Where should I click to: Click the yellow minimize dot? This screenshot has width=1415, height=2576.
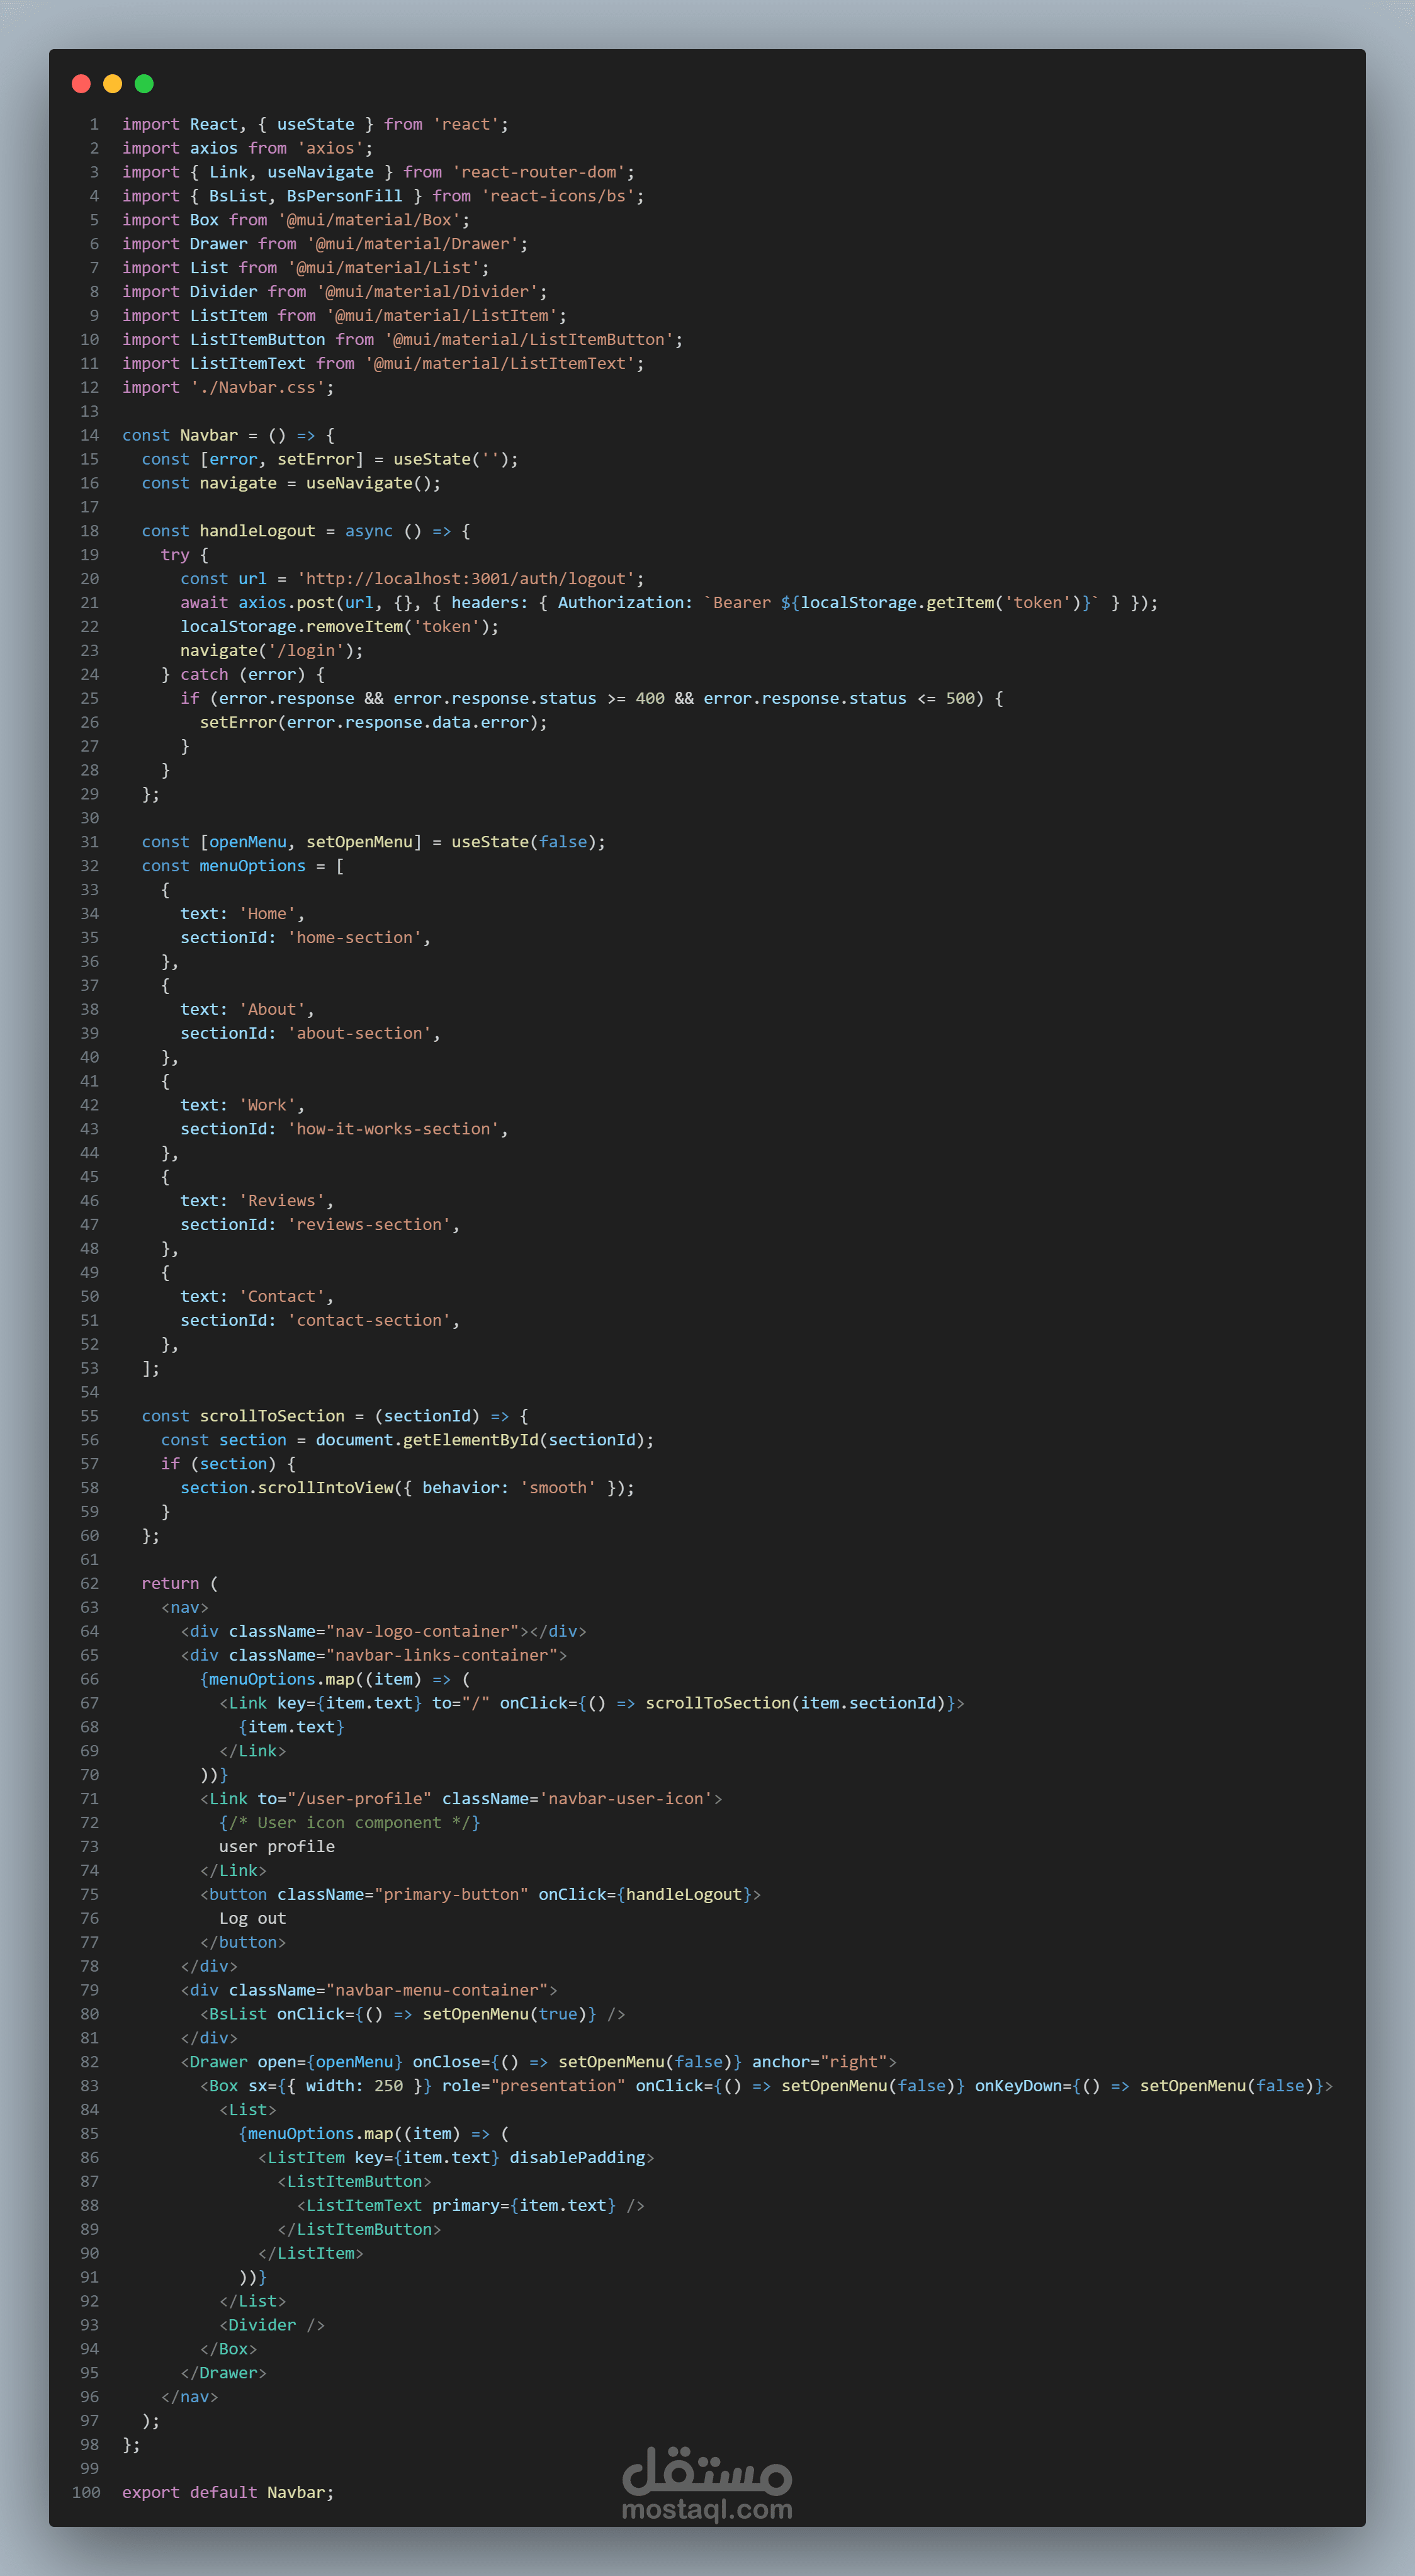(113, 84)
